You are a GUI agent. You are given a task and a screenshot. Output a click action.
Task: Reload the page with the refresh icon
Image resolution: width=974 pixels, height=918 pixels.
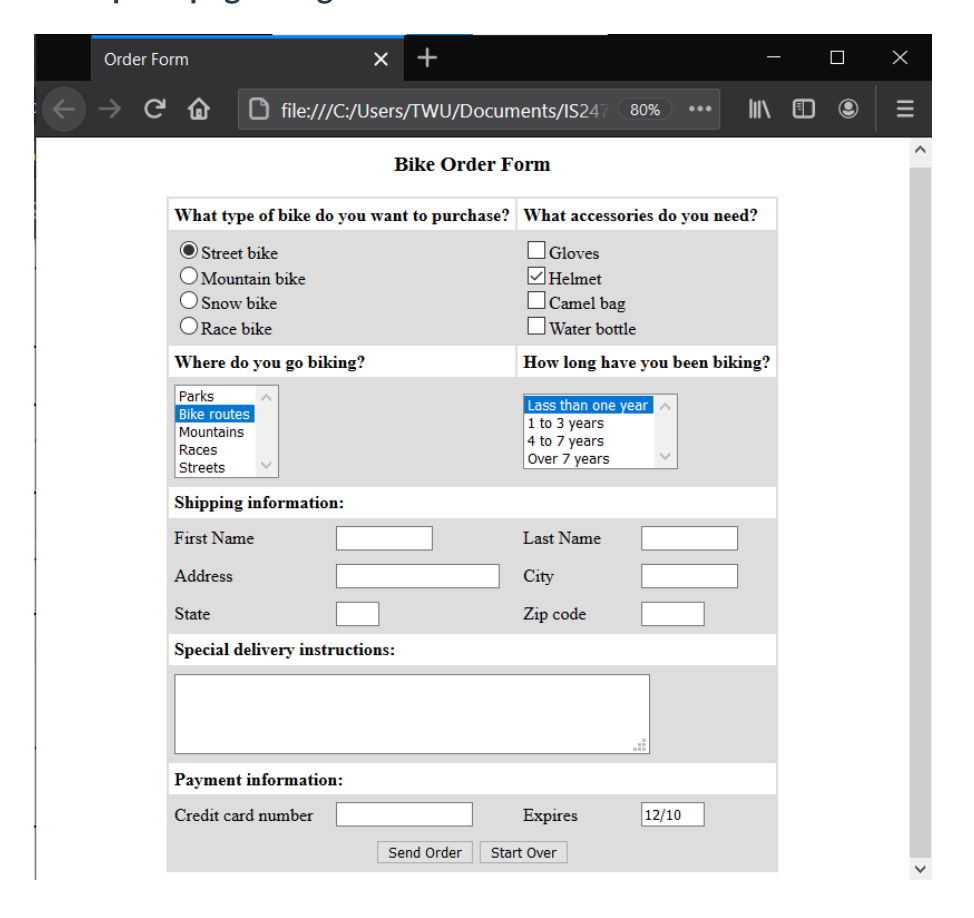pyautogui.click(x=155, y=109)
